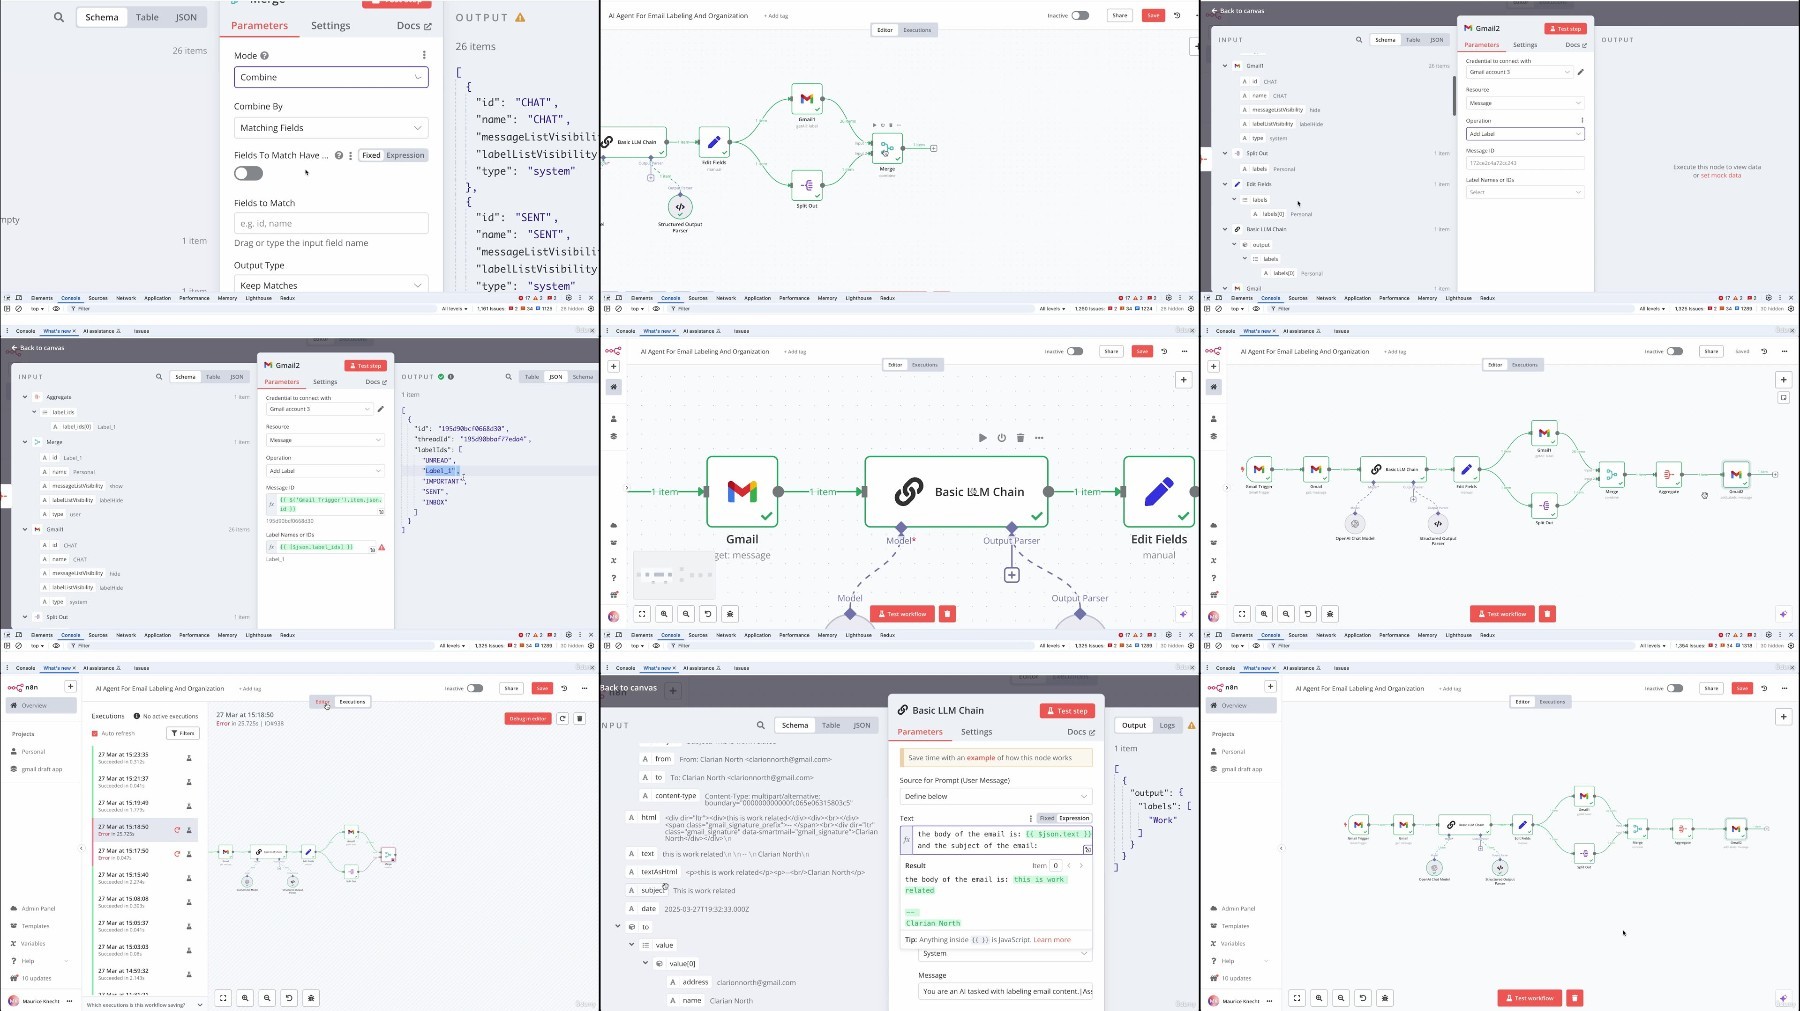The height and width of the screenshot is (1011, 1800).
Task: Select the large Edit Fields pencil node
Action: tap(1159, 491)
